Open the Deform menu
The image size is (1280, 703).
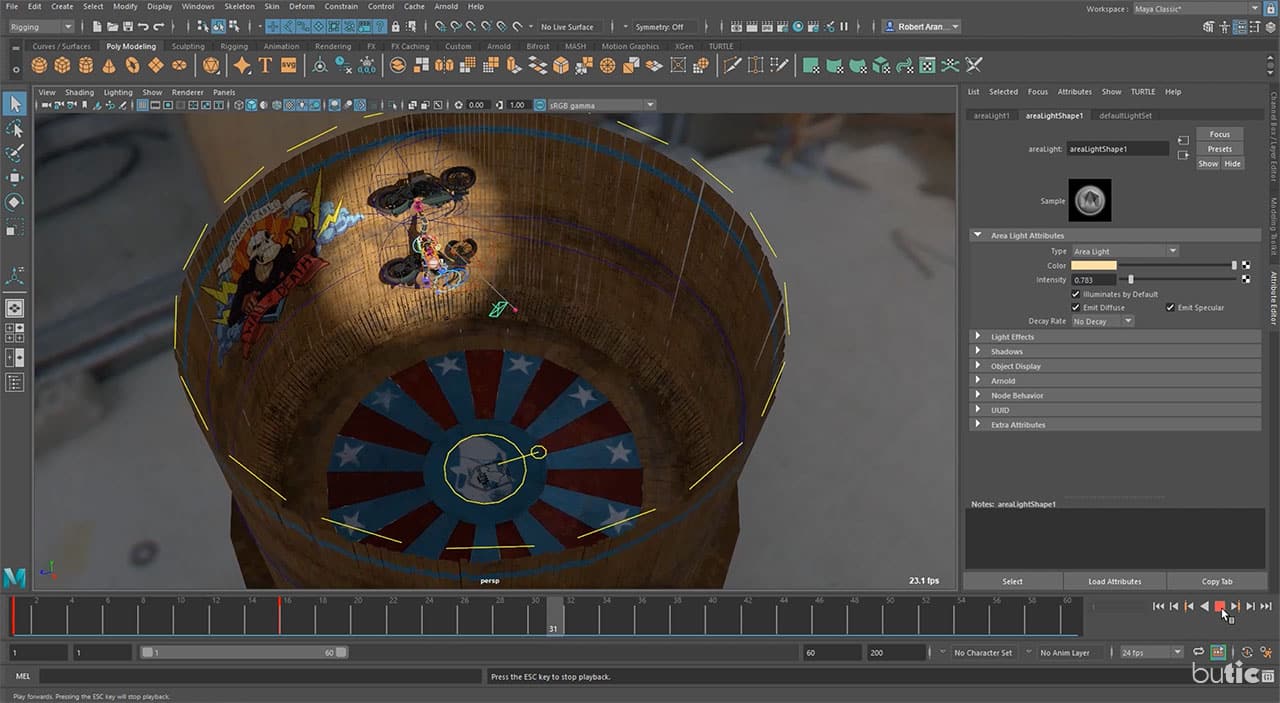click(301, 6)
